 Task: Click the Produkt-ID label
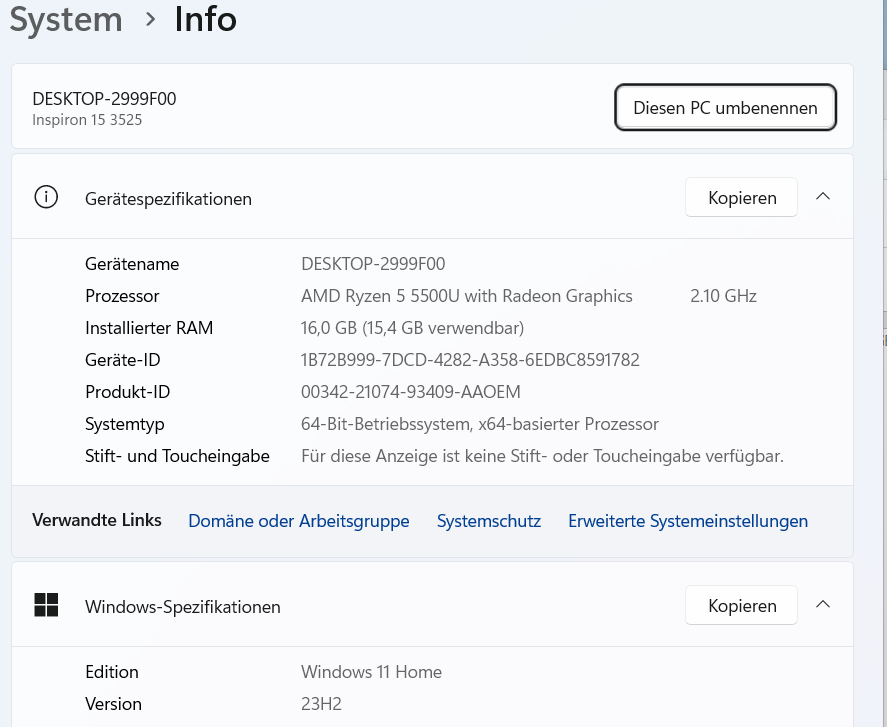(127, 392)
